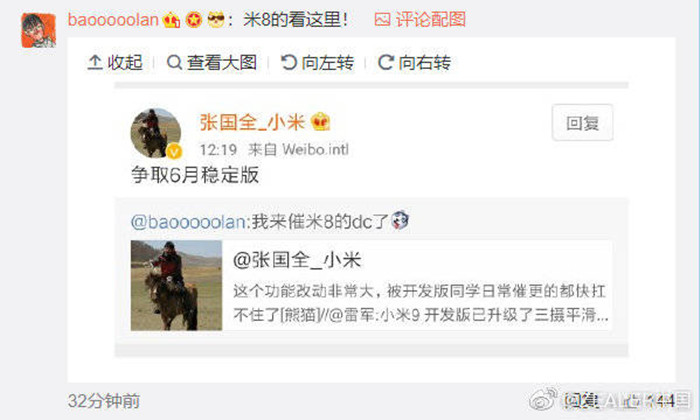Open the baooooolan username link at top
The image size is (700, 420).
pos(113,20)
